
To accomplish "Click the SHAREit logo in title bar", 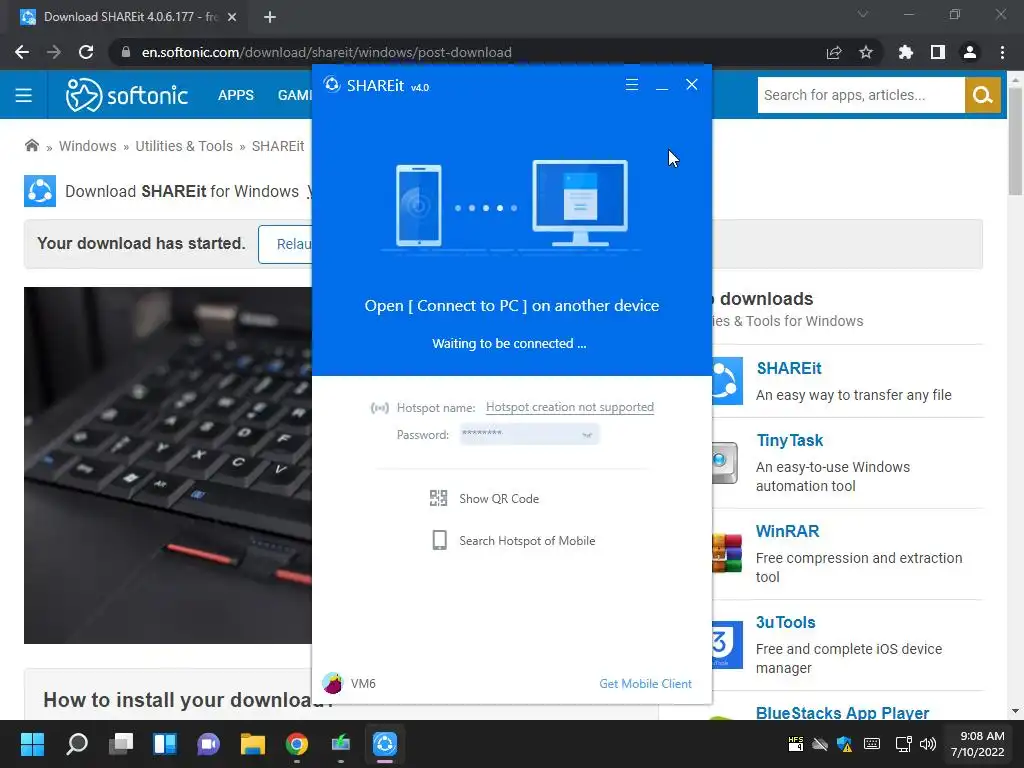I will [332, 85].
